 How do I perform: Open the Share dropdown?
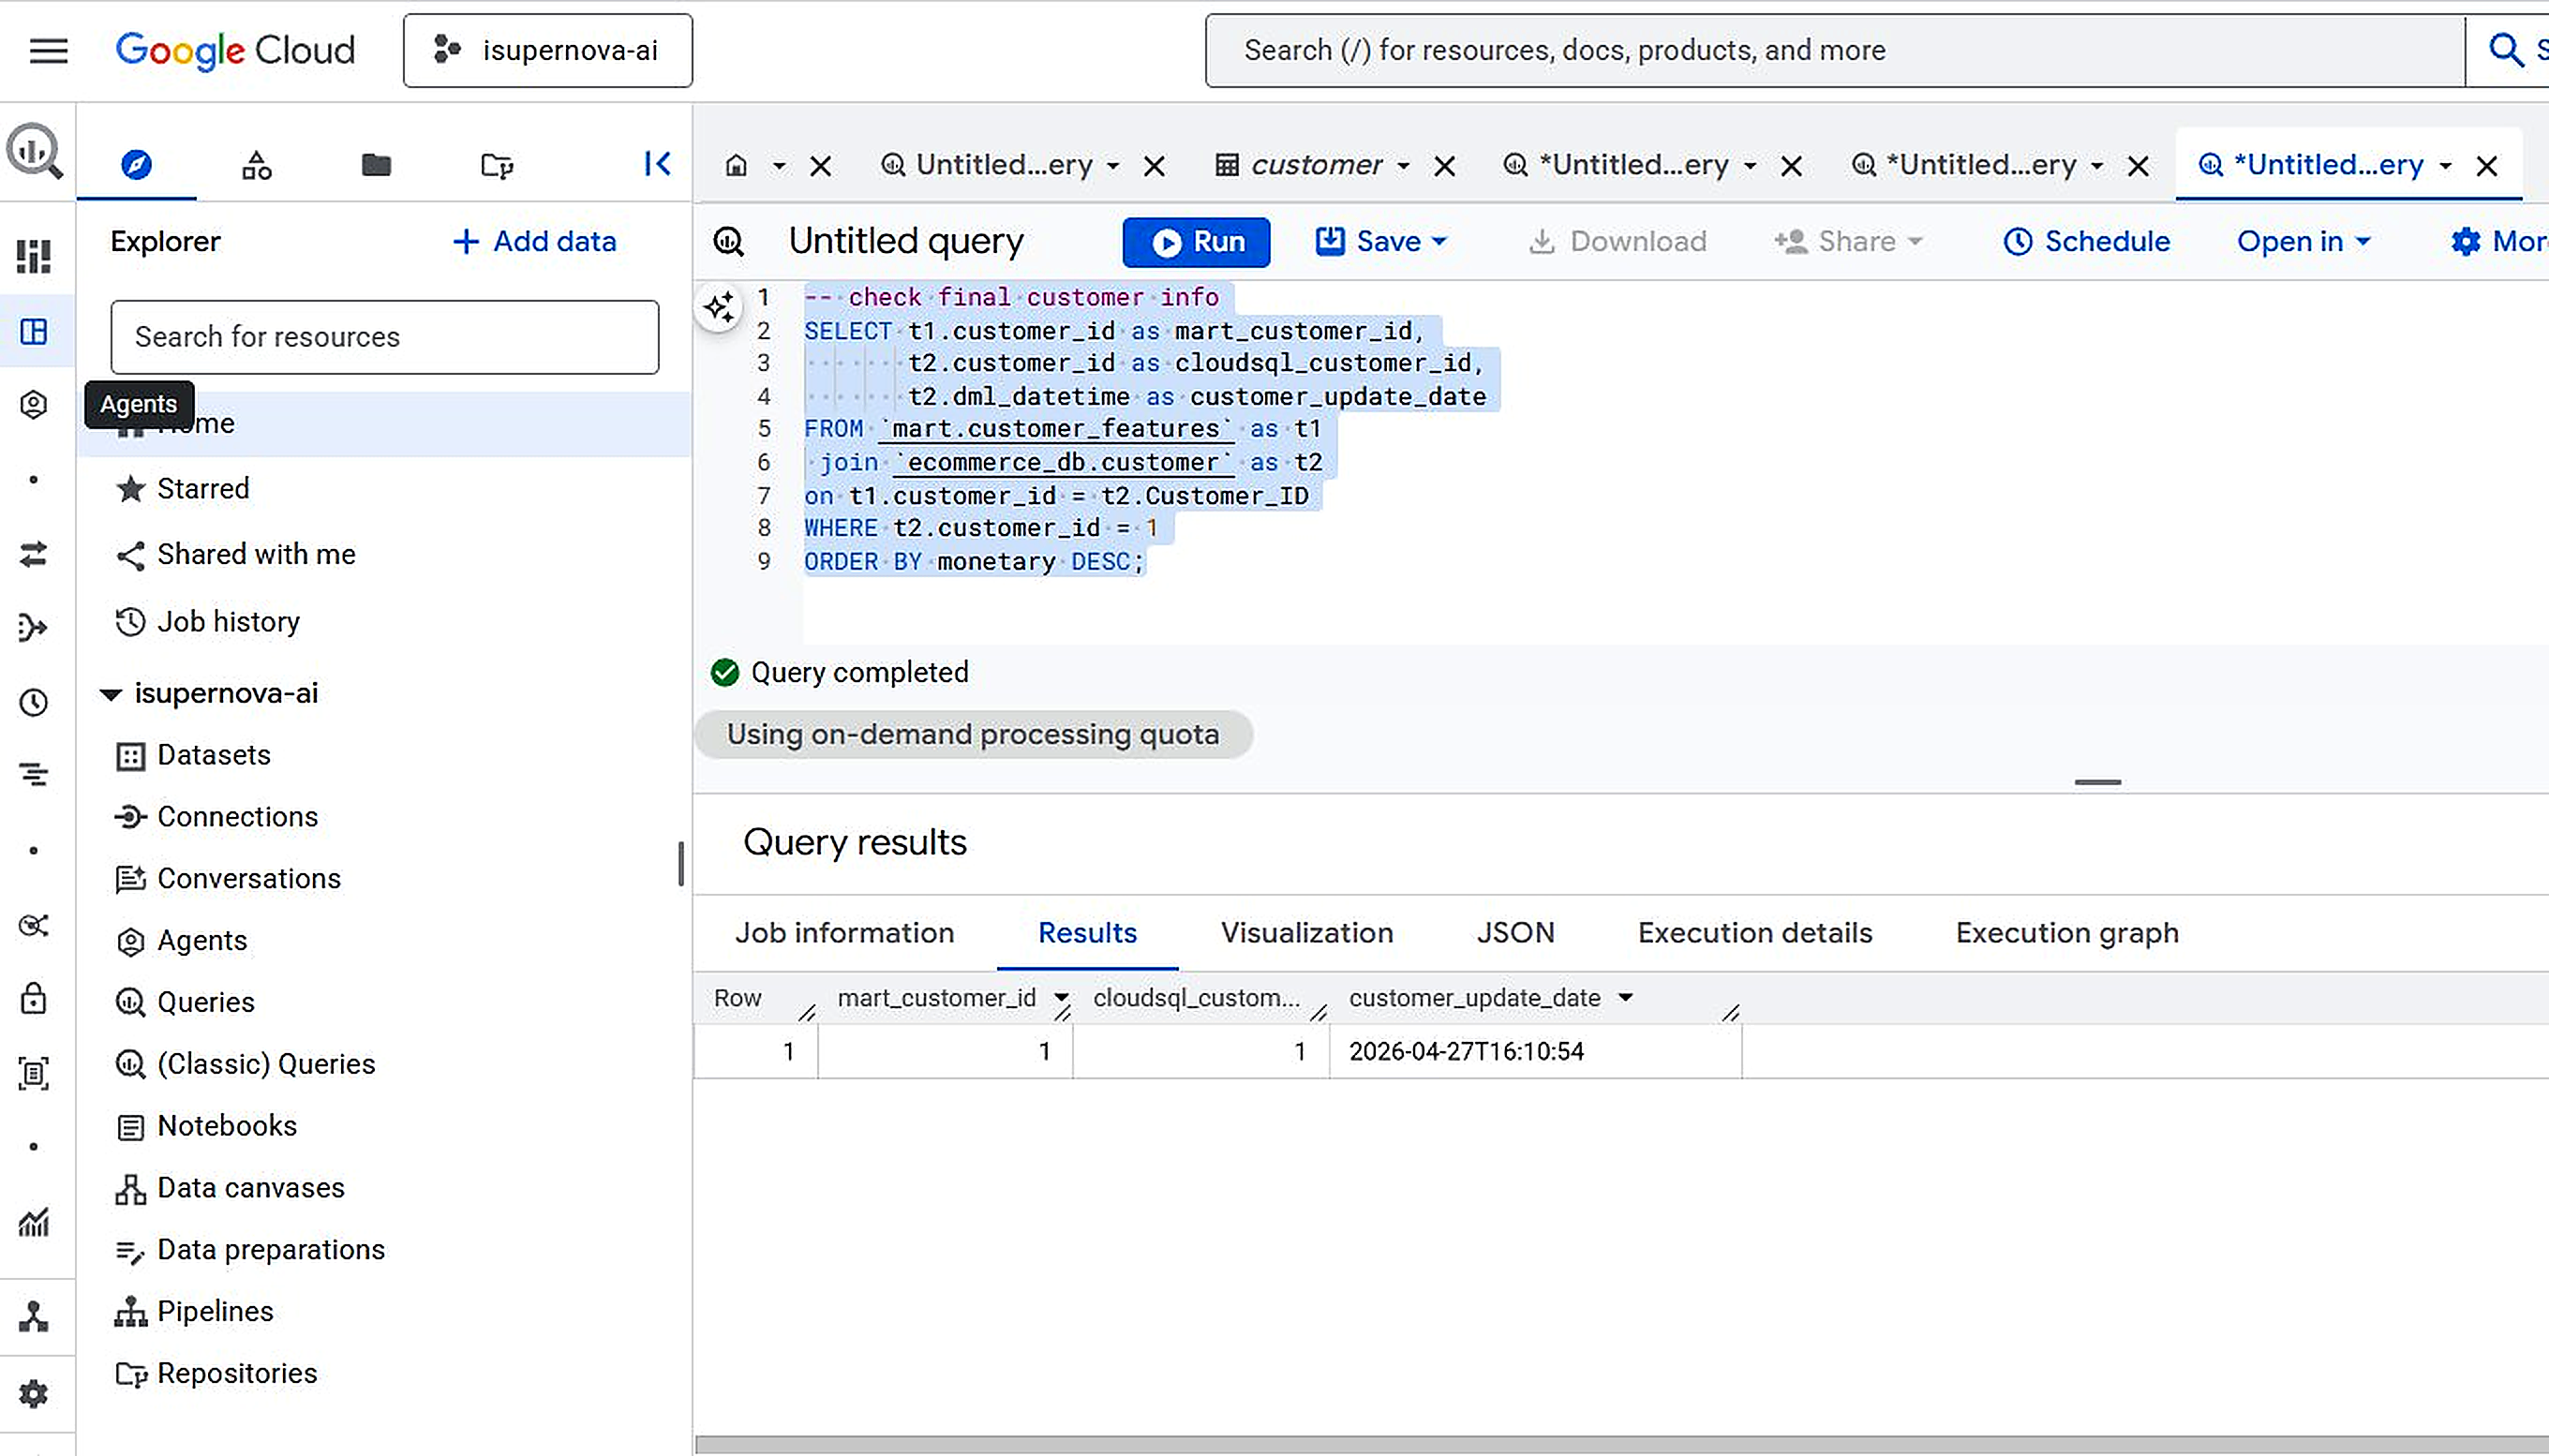click(x=1848, y=241)
